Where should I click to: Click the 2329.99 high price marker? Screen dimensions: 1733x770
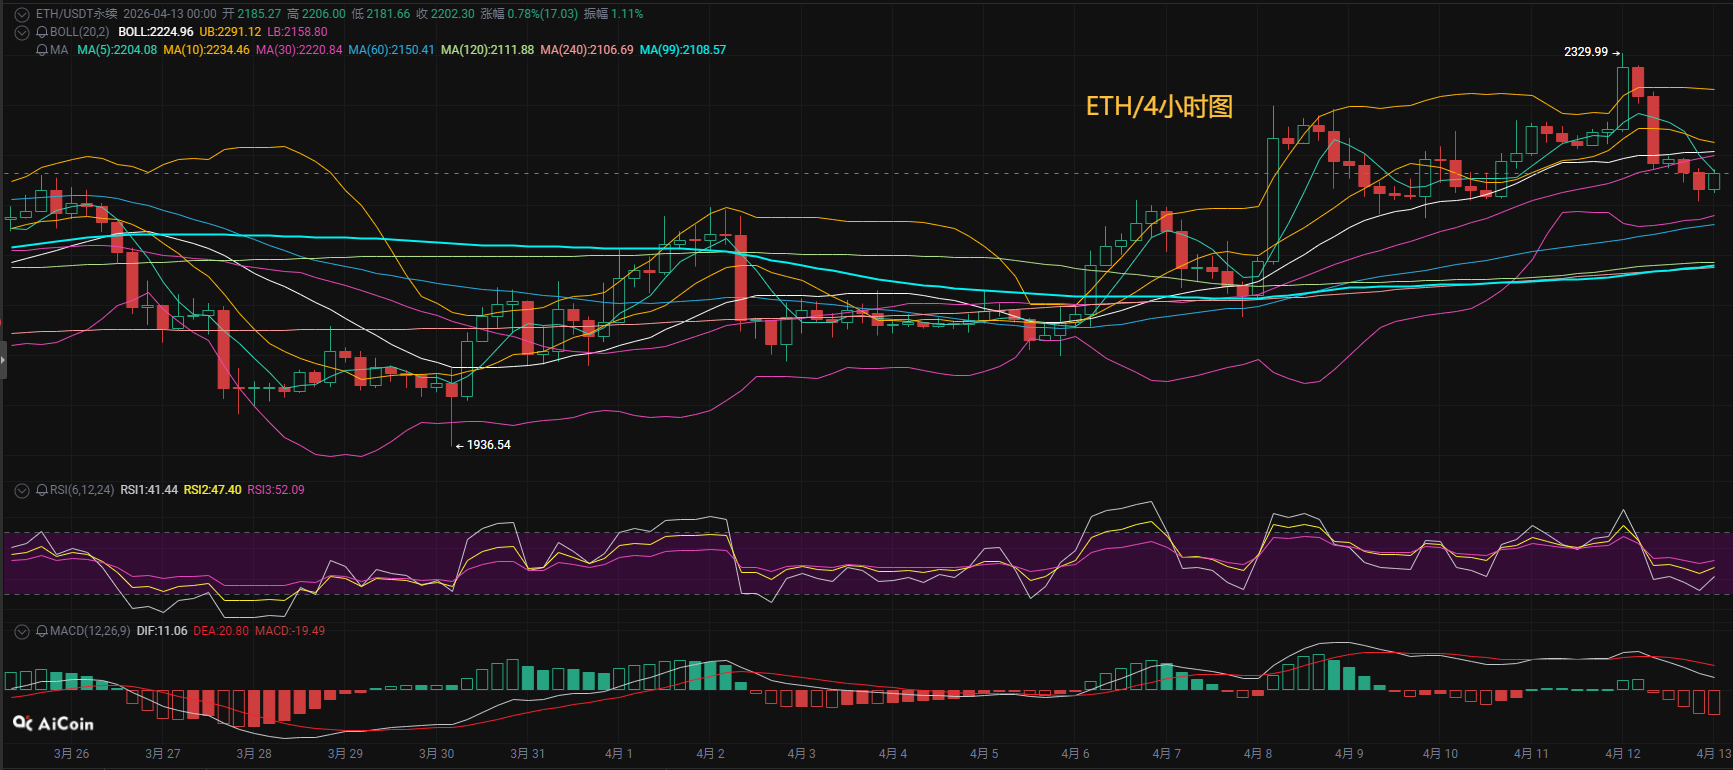(x=1586, y=52)
